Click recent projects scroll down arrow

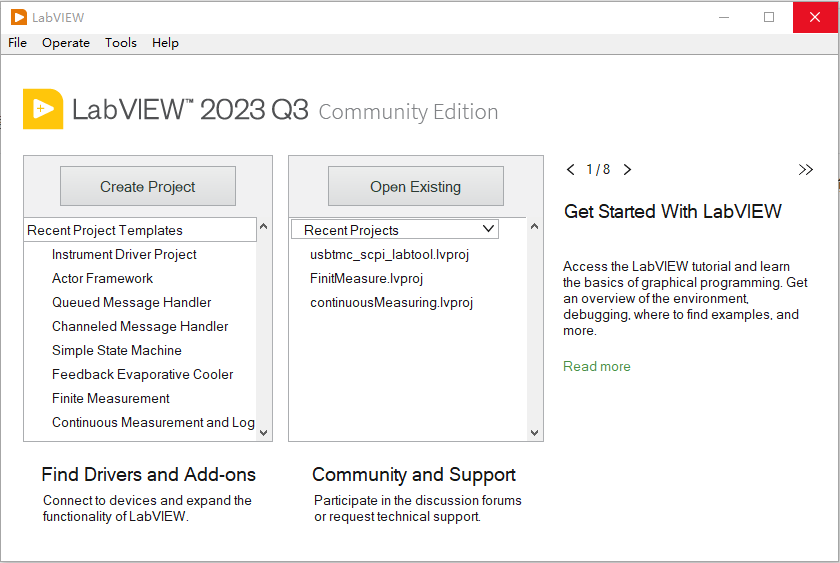(534, 432)
